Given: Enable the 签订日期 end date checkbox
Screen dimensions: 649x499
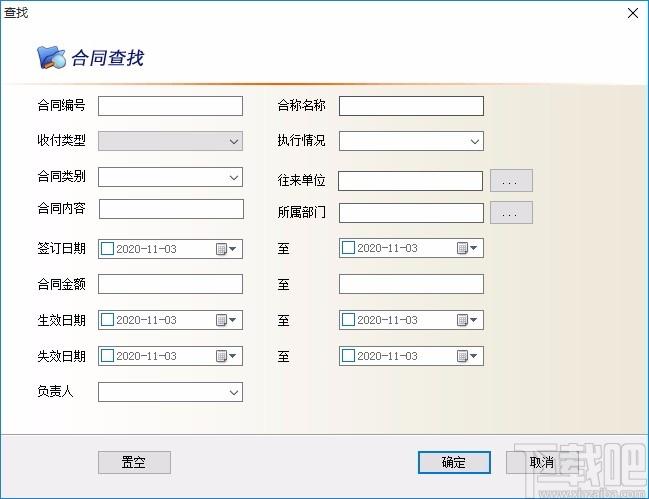Looking at the screenshot, I should click(349, 248).
